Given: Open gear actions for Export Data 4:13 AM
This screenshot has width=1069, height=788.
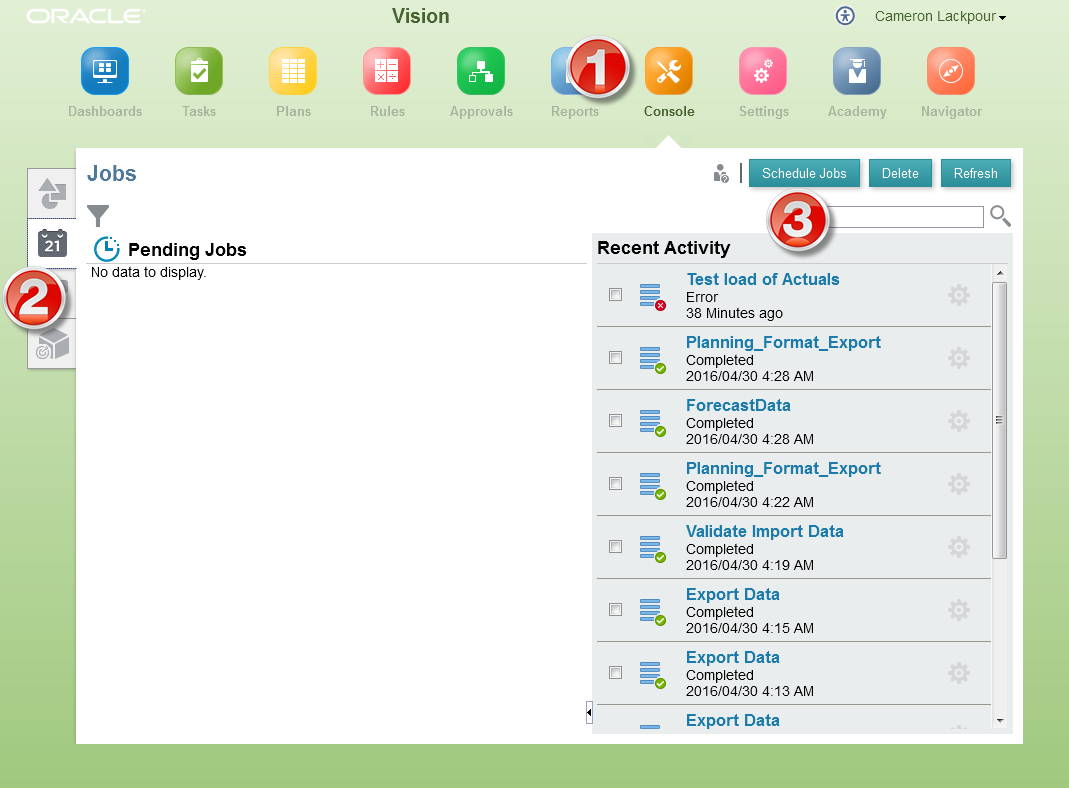Looking at the screenshot, I should 959,673.
